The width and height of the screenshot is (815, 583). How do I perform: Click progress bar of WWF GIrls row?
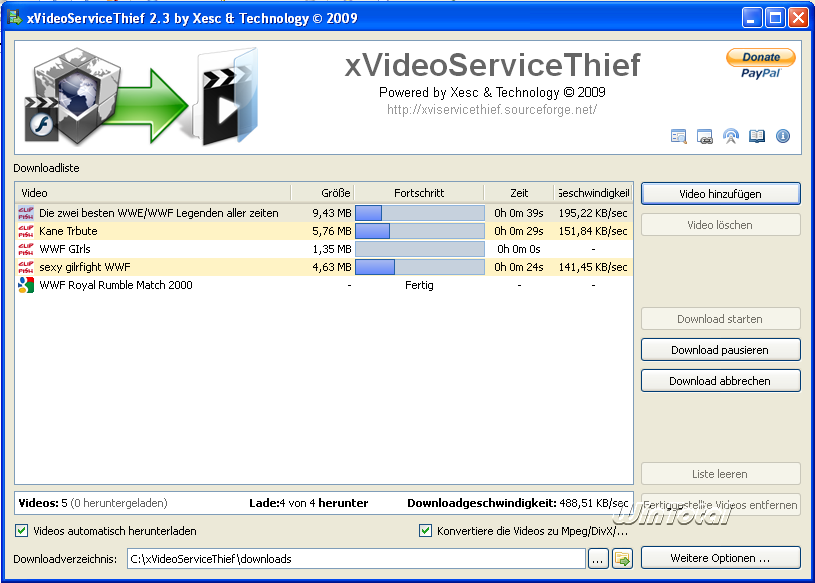[x=420, y=249]
